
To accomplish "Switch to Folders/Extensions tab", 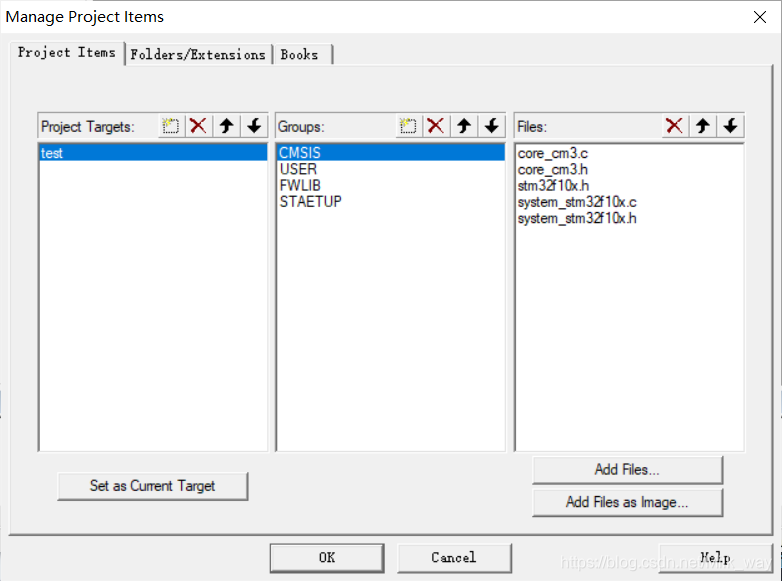I will (x=198, y=54).
